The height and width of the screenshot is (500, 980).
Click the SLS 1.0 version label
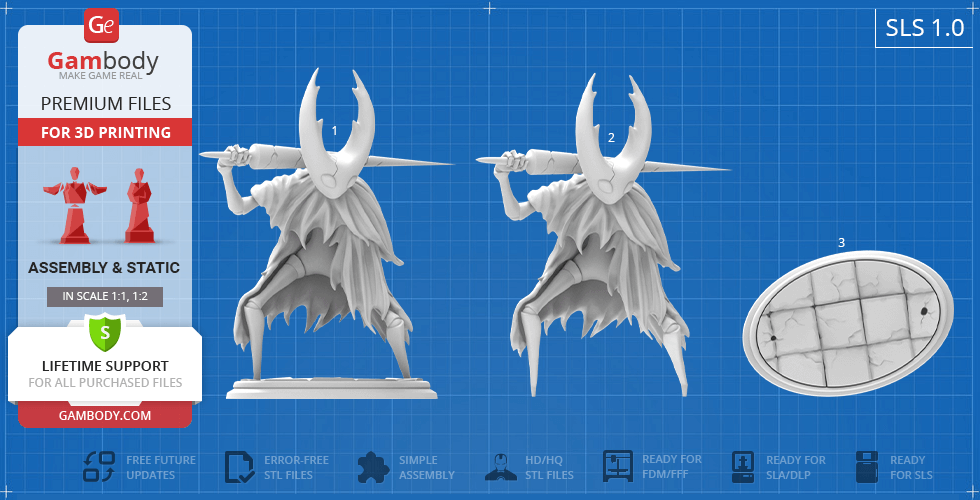[924, 28]
